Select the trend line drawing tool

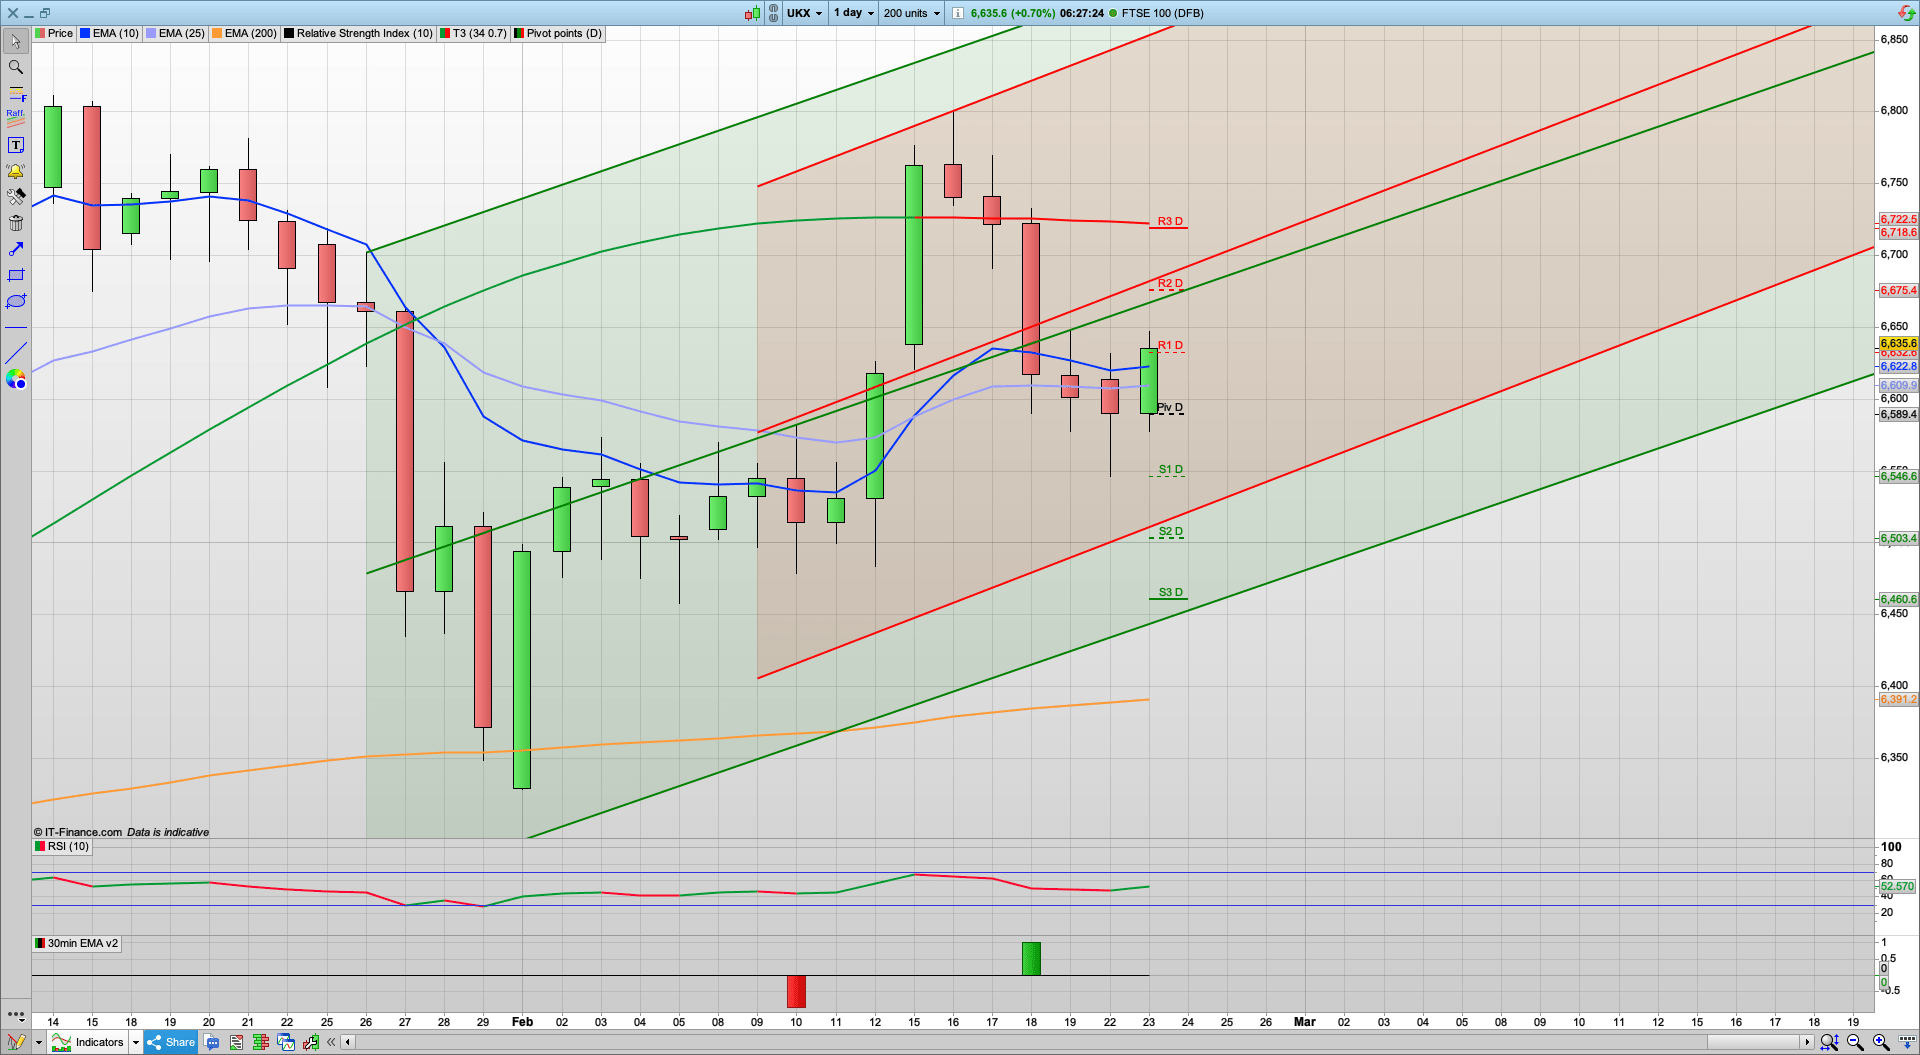coord(15,352)
